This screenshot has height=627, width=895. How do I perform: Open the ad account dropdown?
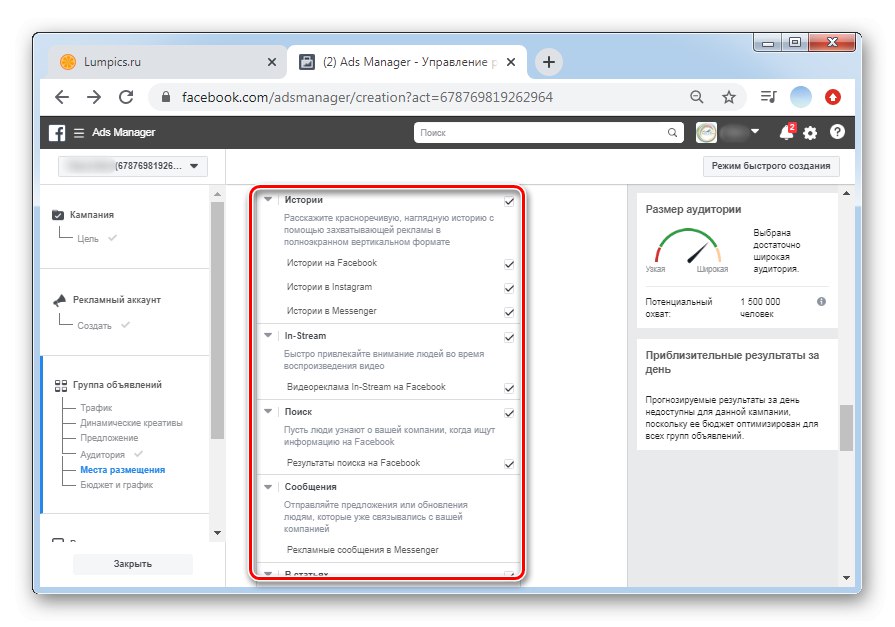[x=133, y=166]
